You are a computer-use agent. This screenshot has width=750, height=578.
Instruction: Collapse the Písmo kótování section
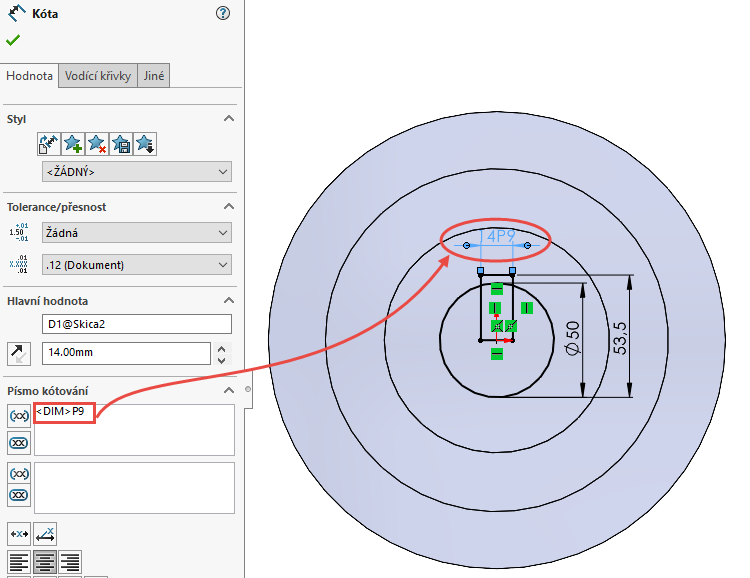point(229,390)
